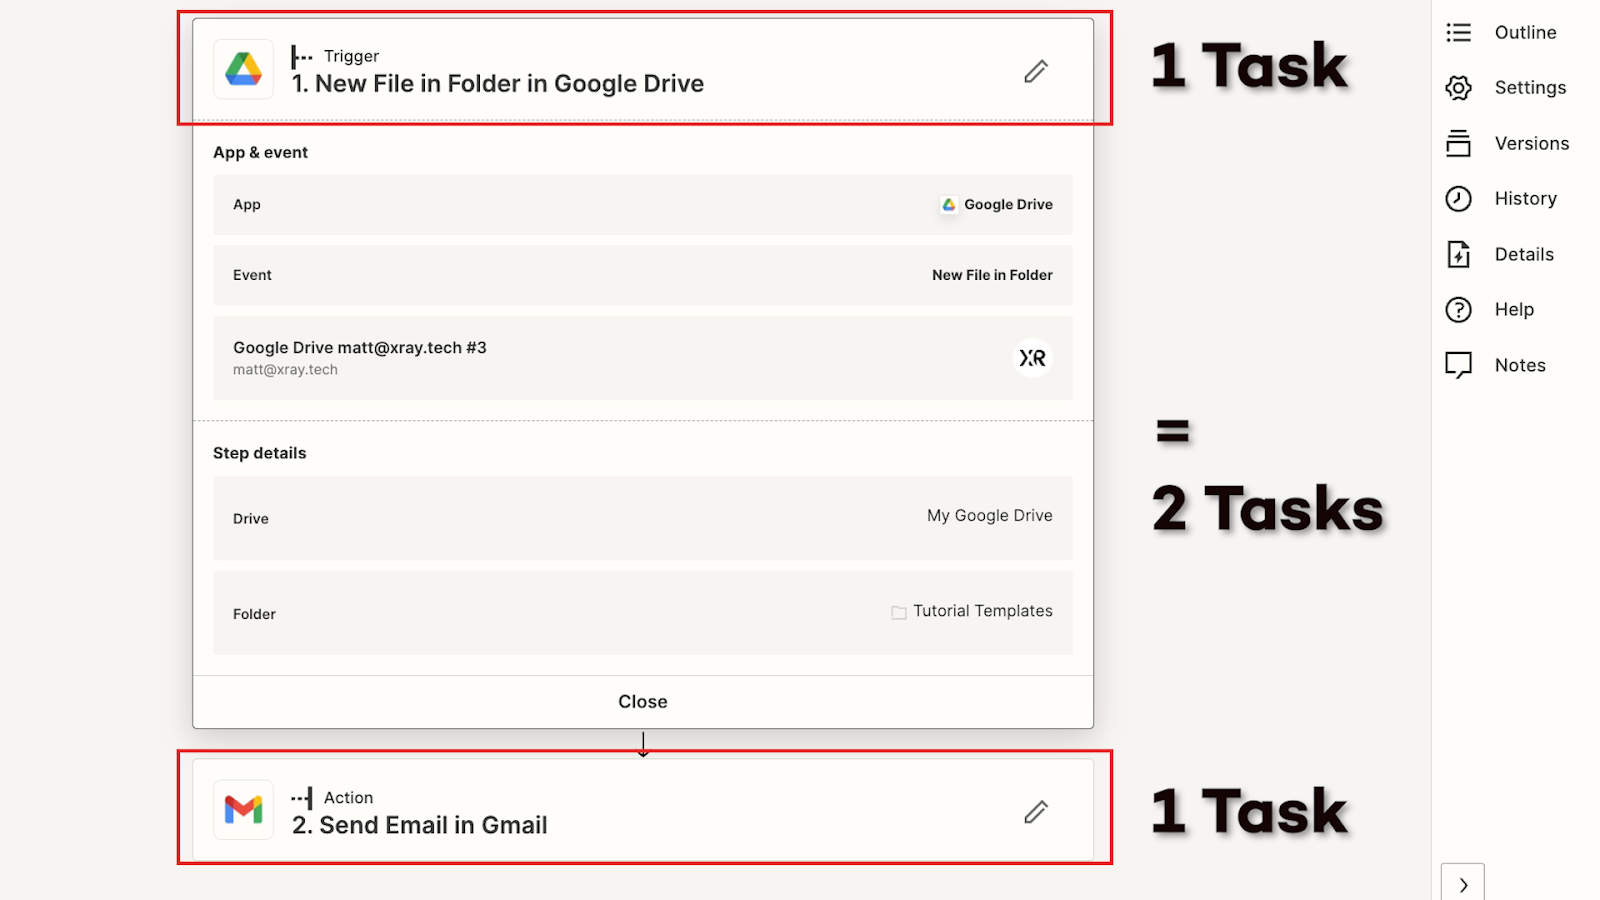Click the Google Drive account row for matt@xray.tech

pyautogui.click(x=600, y=358)
